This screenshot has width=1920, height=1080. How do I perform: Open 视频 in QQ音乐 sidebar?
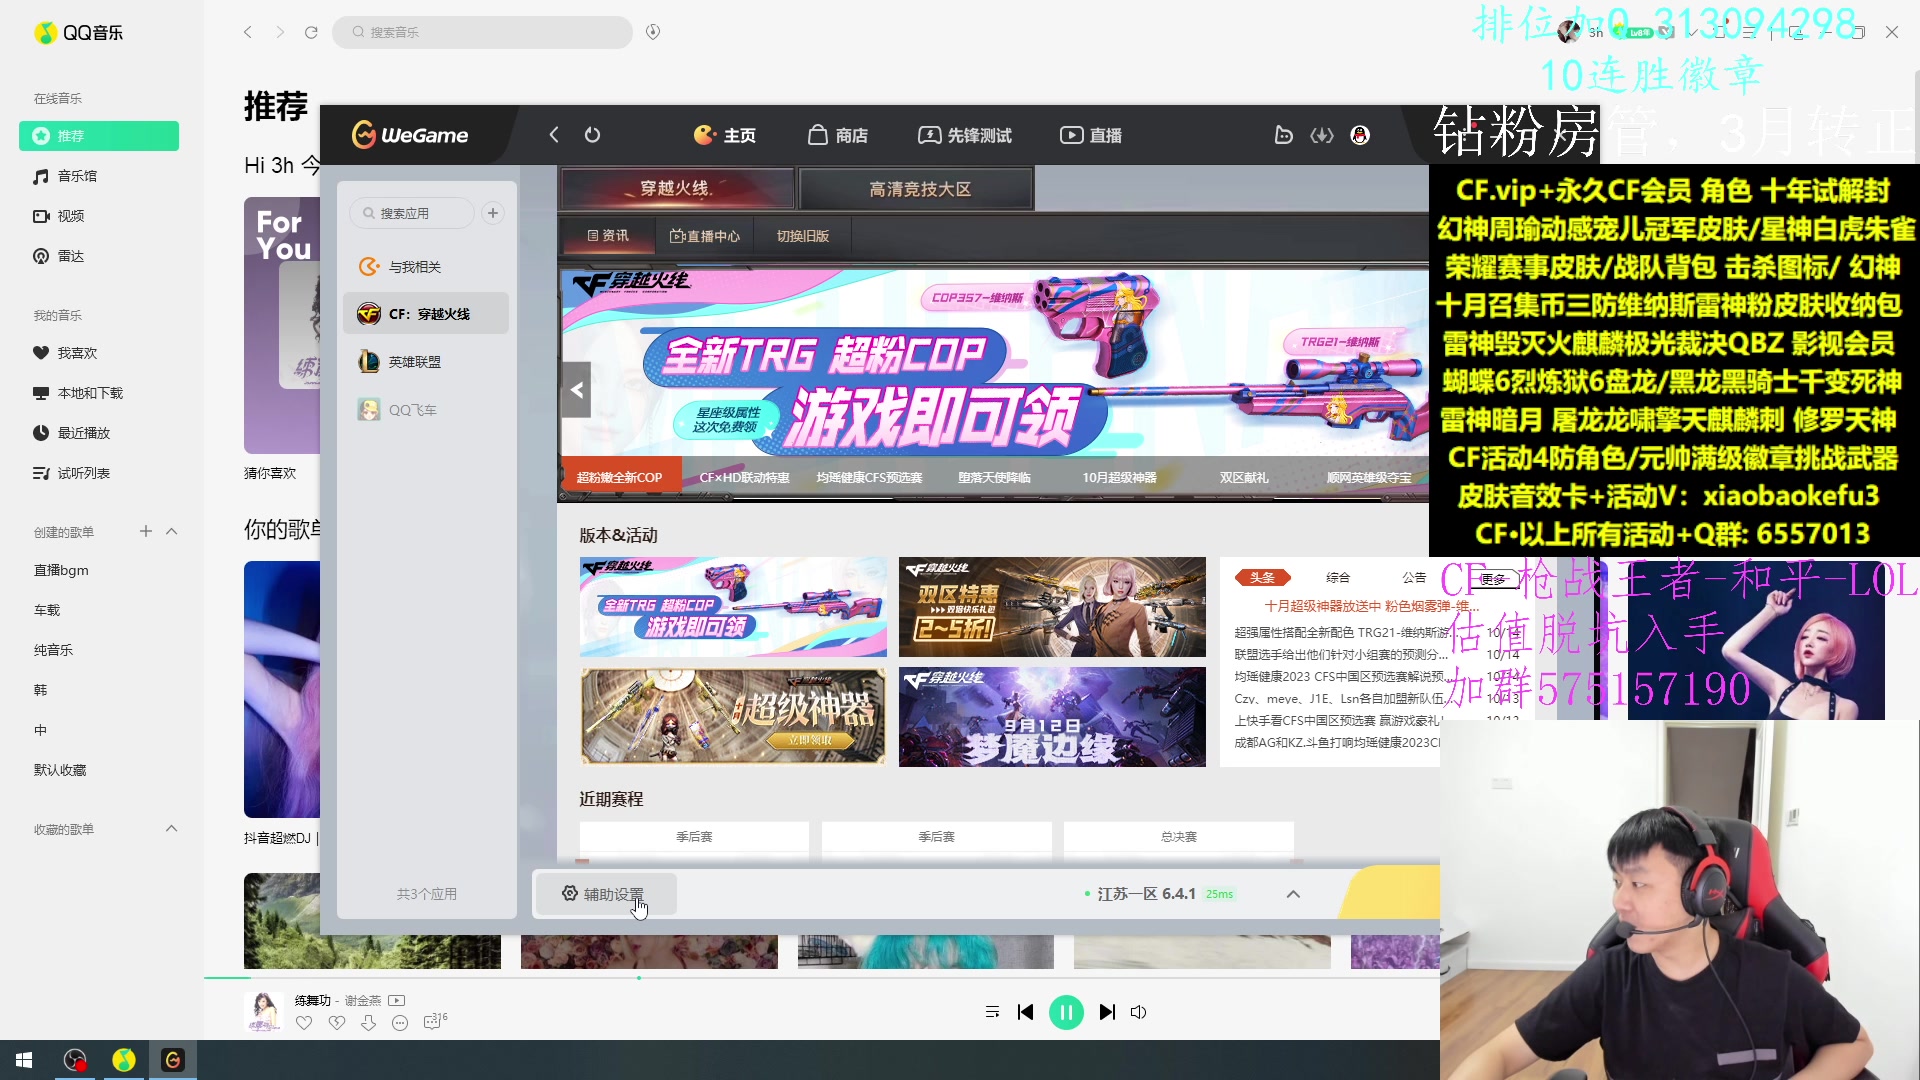[x=99, y=216]
